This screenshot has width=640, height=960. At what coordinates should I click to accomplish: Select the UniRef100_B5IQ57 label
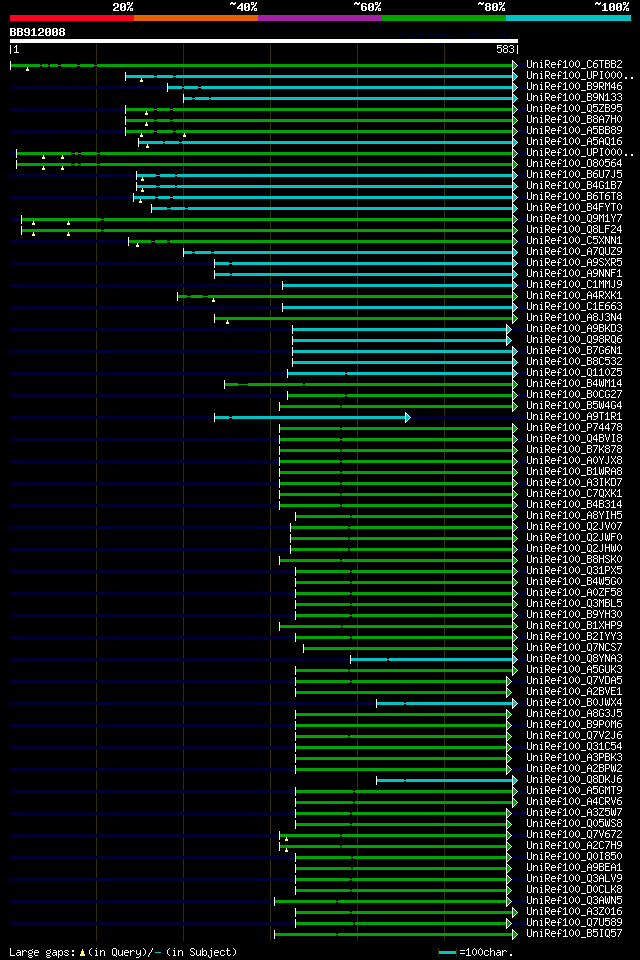[574, 935]
